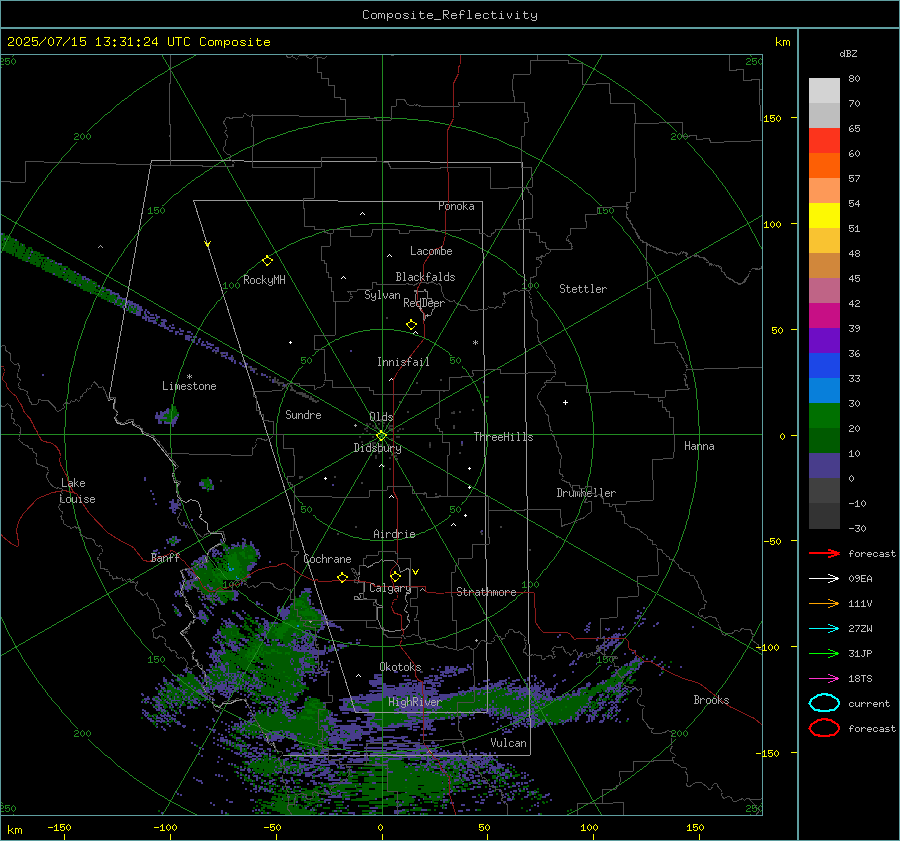The height and width of the screenshot is (841, 900).
Task: Click the cyan 27ZW arrow icon
Action: coord(824,628)
